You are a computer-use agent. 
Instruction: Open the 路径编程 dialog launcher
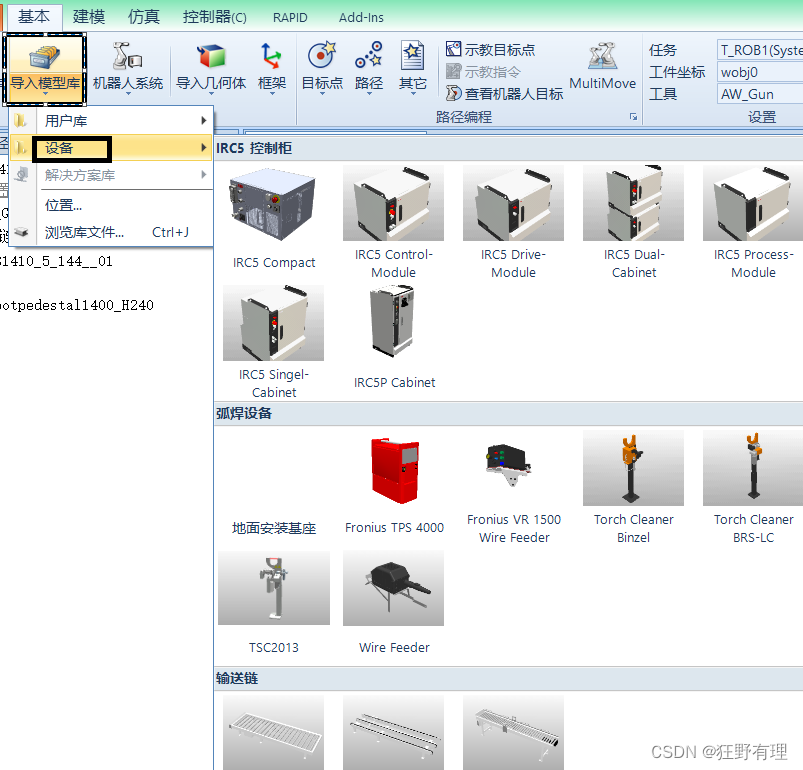(633, 117)
